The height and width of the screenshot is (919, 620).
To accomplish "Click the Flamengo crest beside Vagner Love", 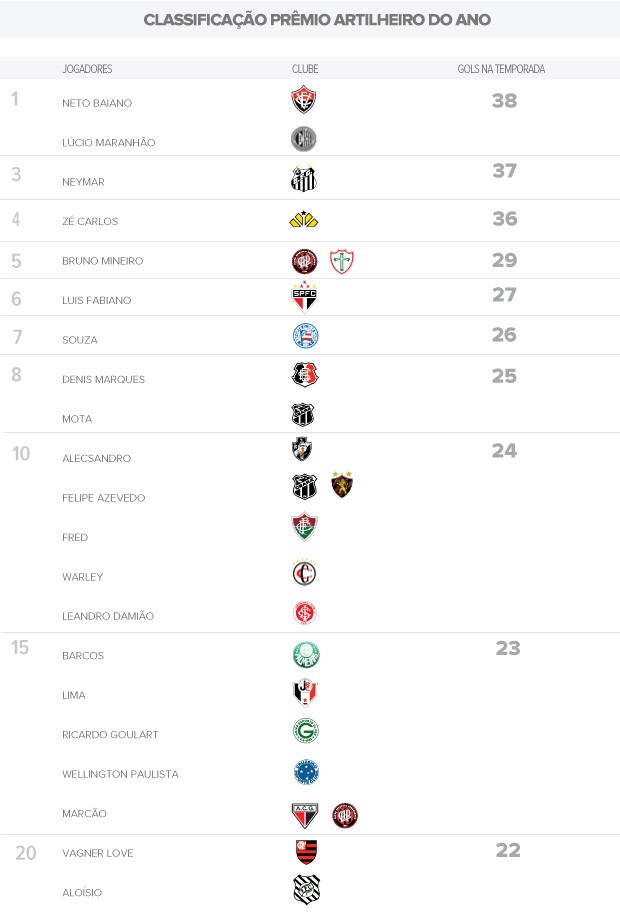I will [305, 852].
